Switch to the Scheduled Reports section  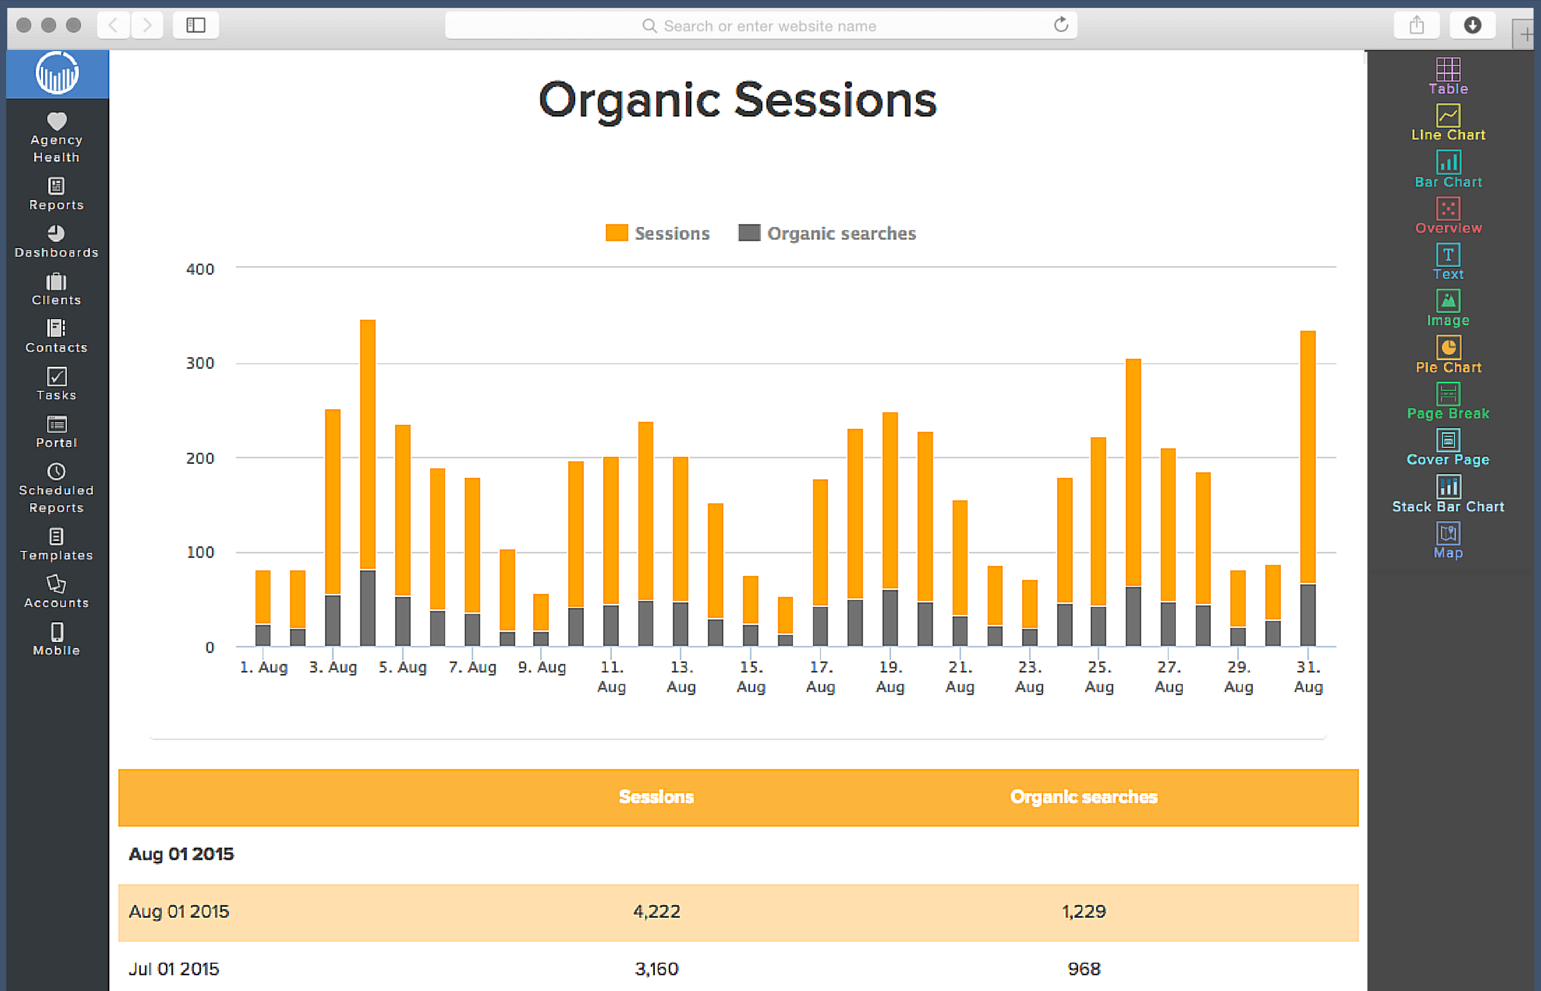click(x=56, y=489)
